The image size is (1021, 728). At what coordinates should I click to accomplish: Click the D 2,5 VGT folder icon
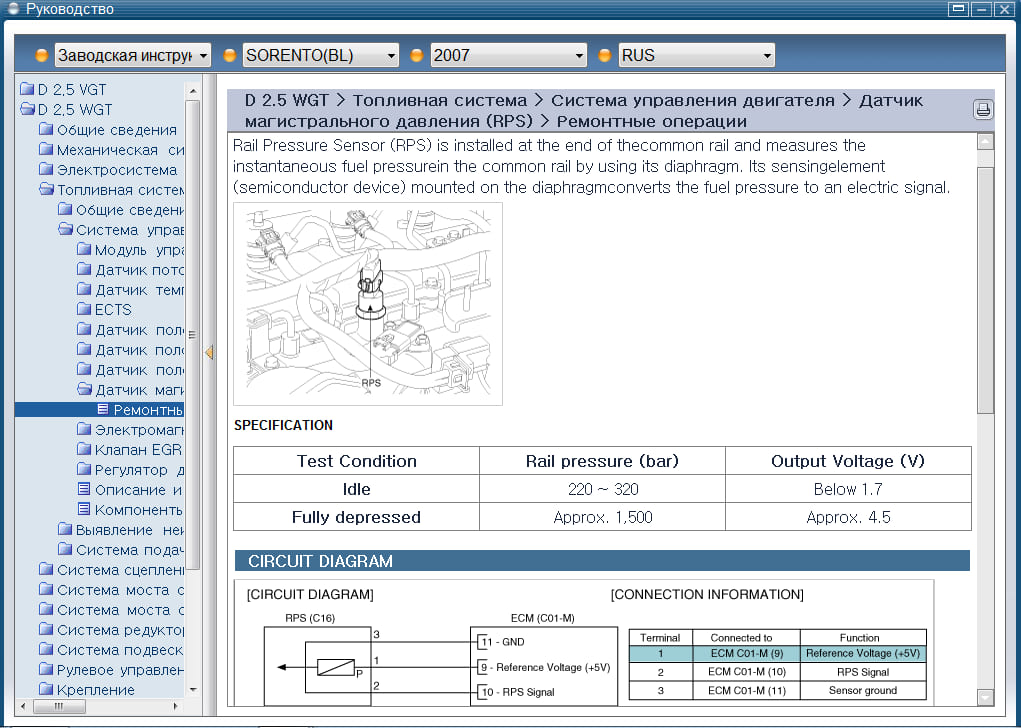coord(27,90)
